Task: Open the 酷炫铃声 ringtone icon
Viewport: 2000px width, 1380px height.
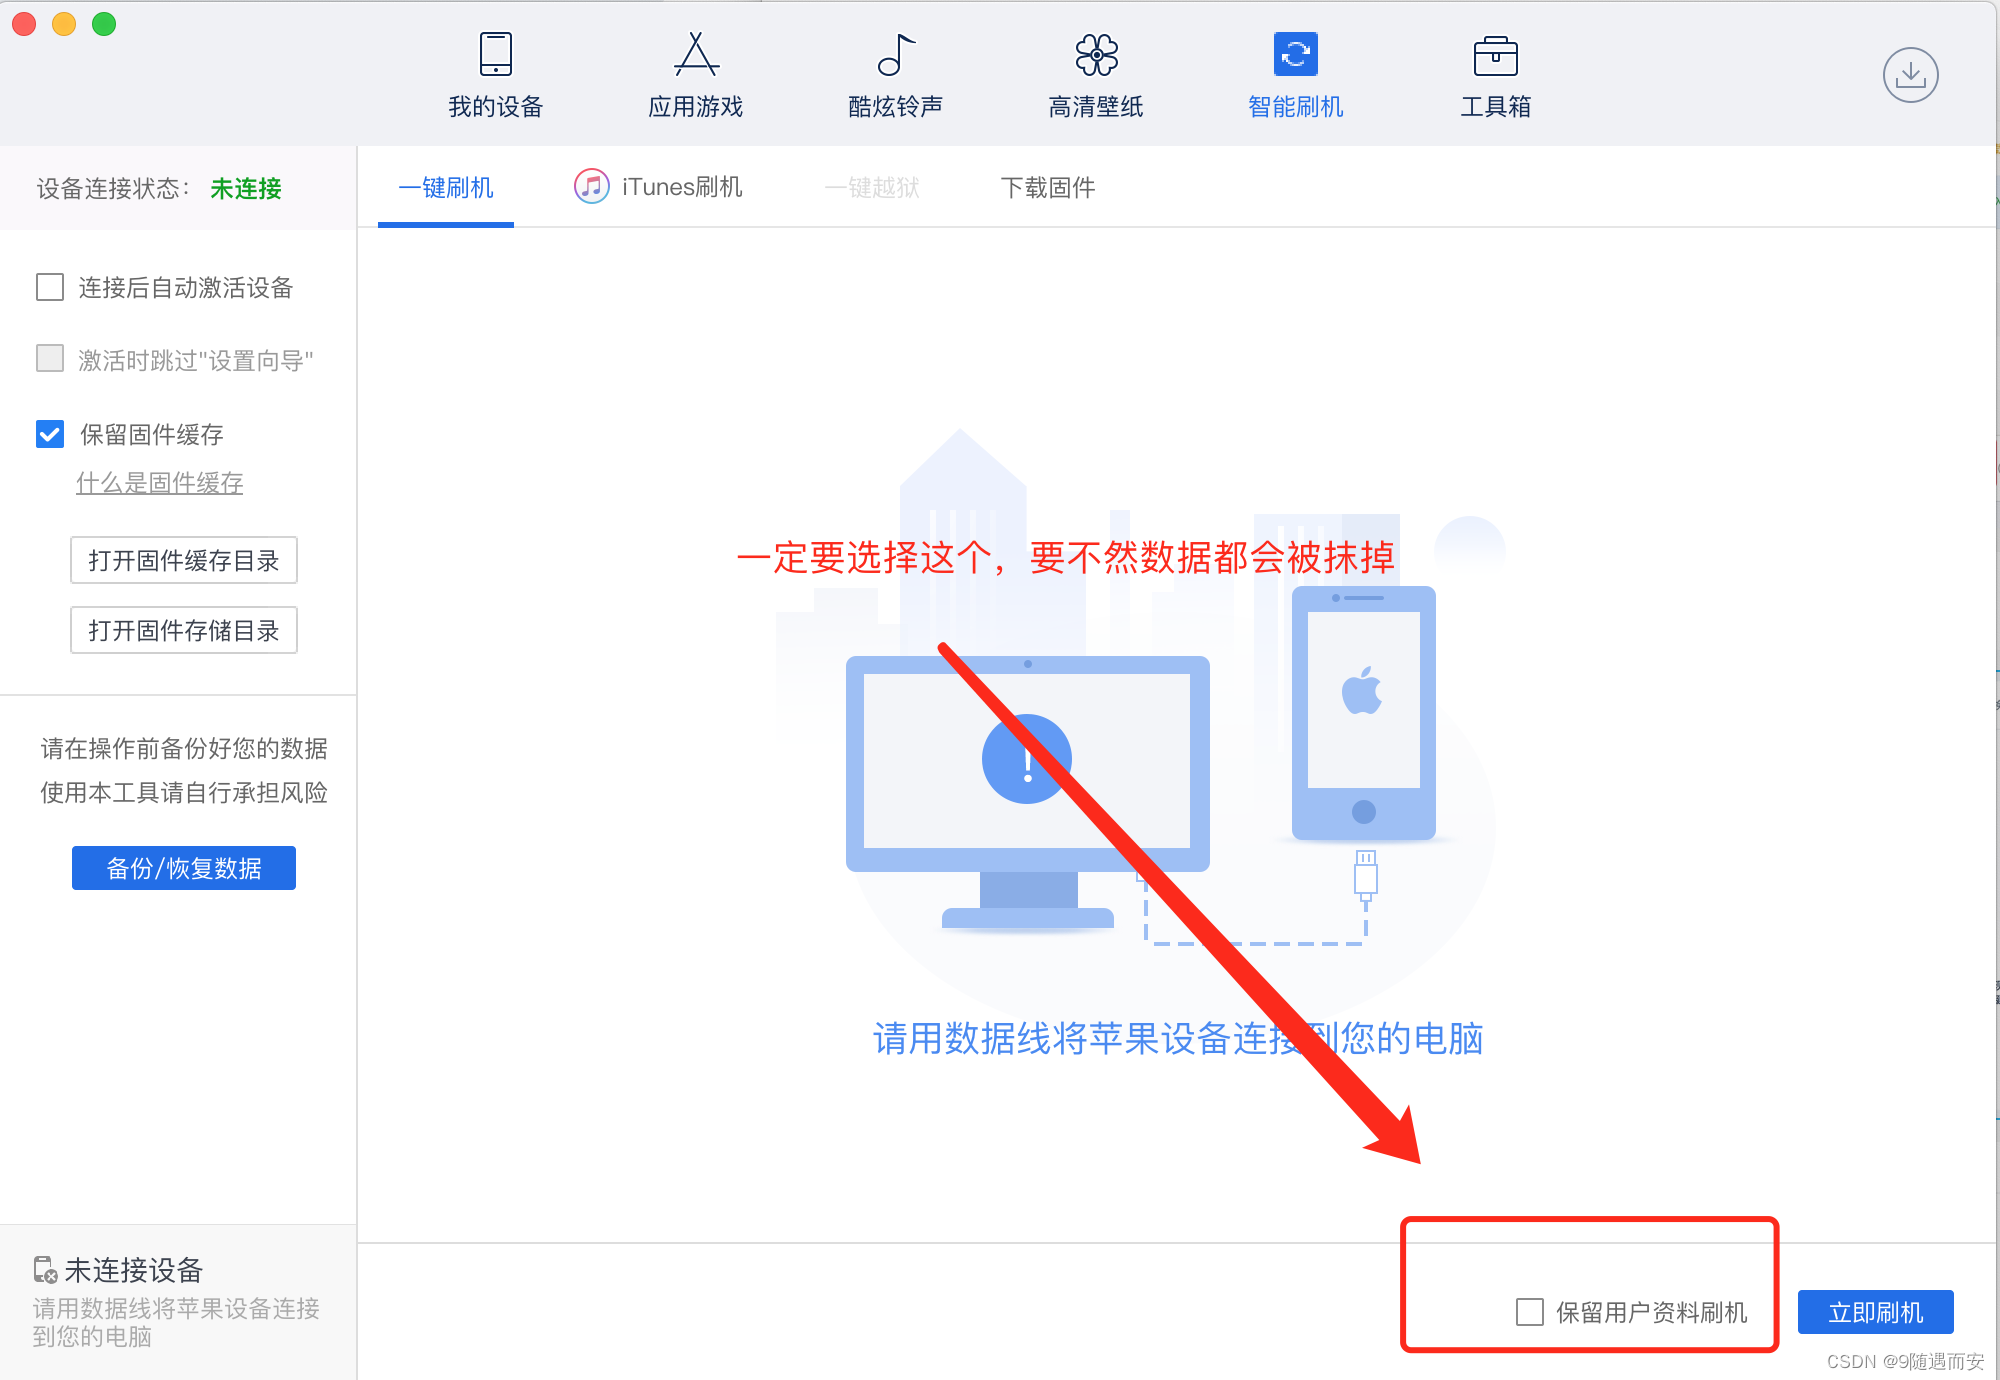Action: [x=896, y=55]
